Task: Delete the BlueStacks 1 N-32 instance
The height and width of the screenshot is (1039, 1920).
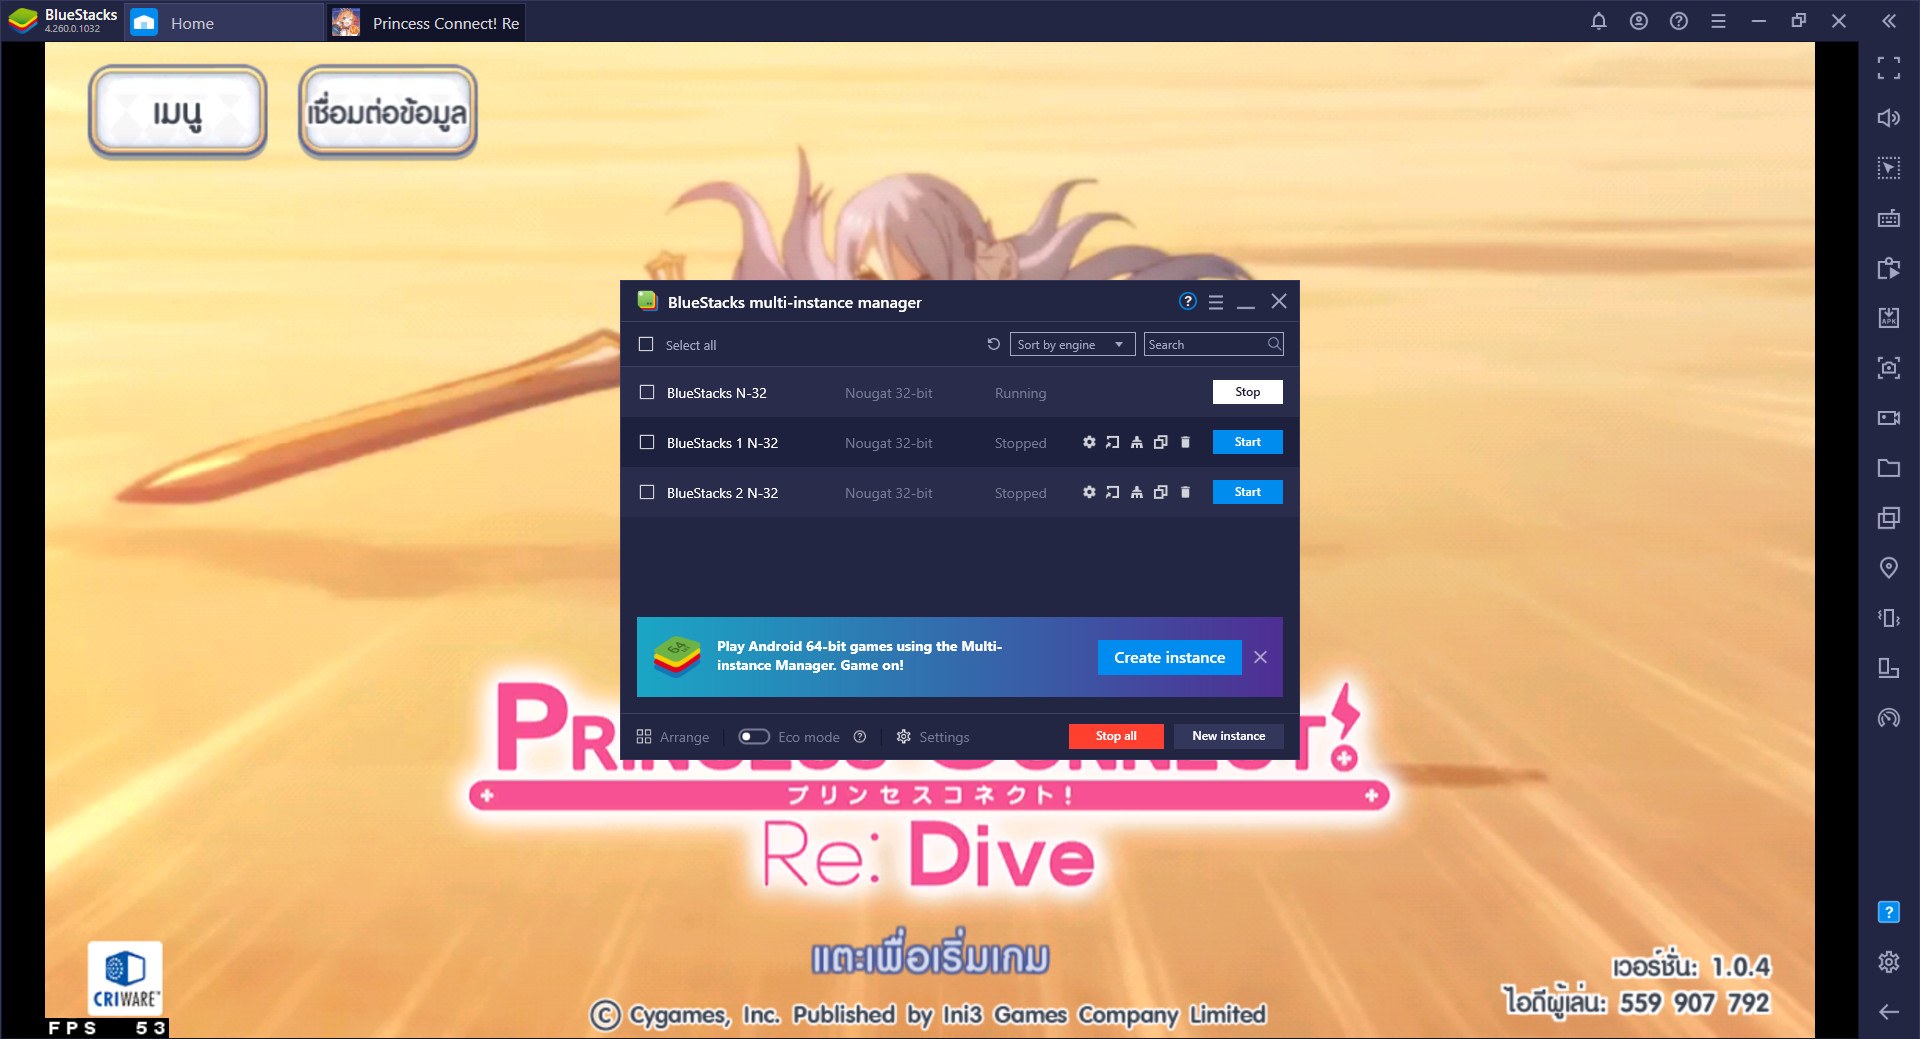Action: pos(1185,442)
